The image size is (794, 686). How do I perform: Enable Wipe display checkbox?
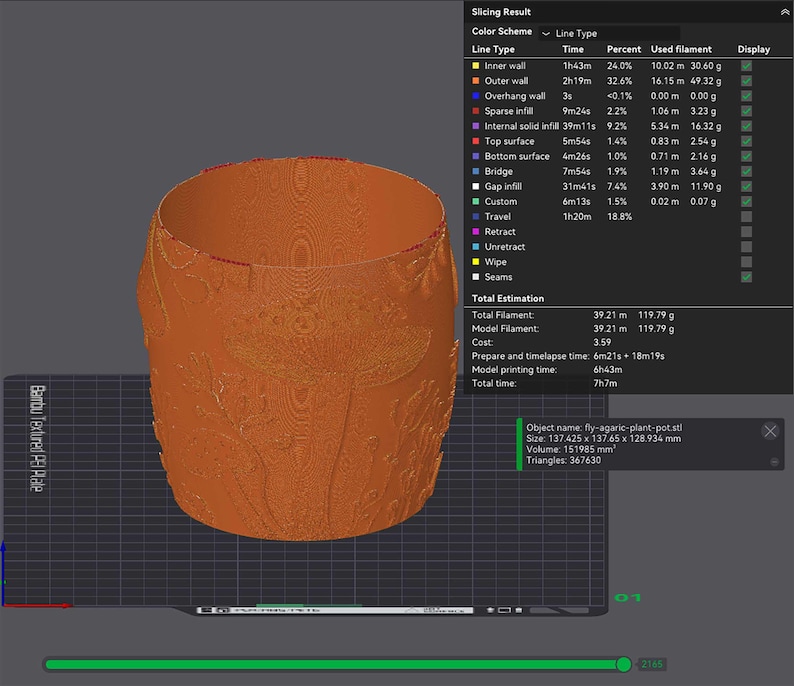tap(746, 262)
